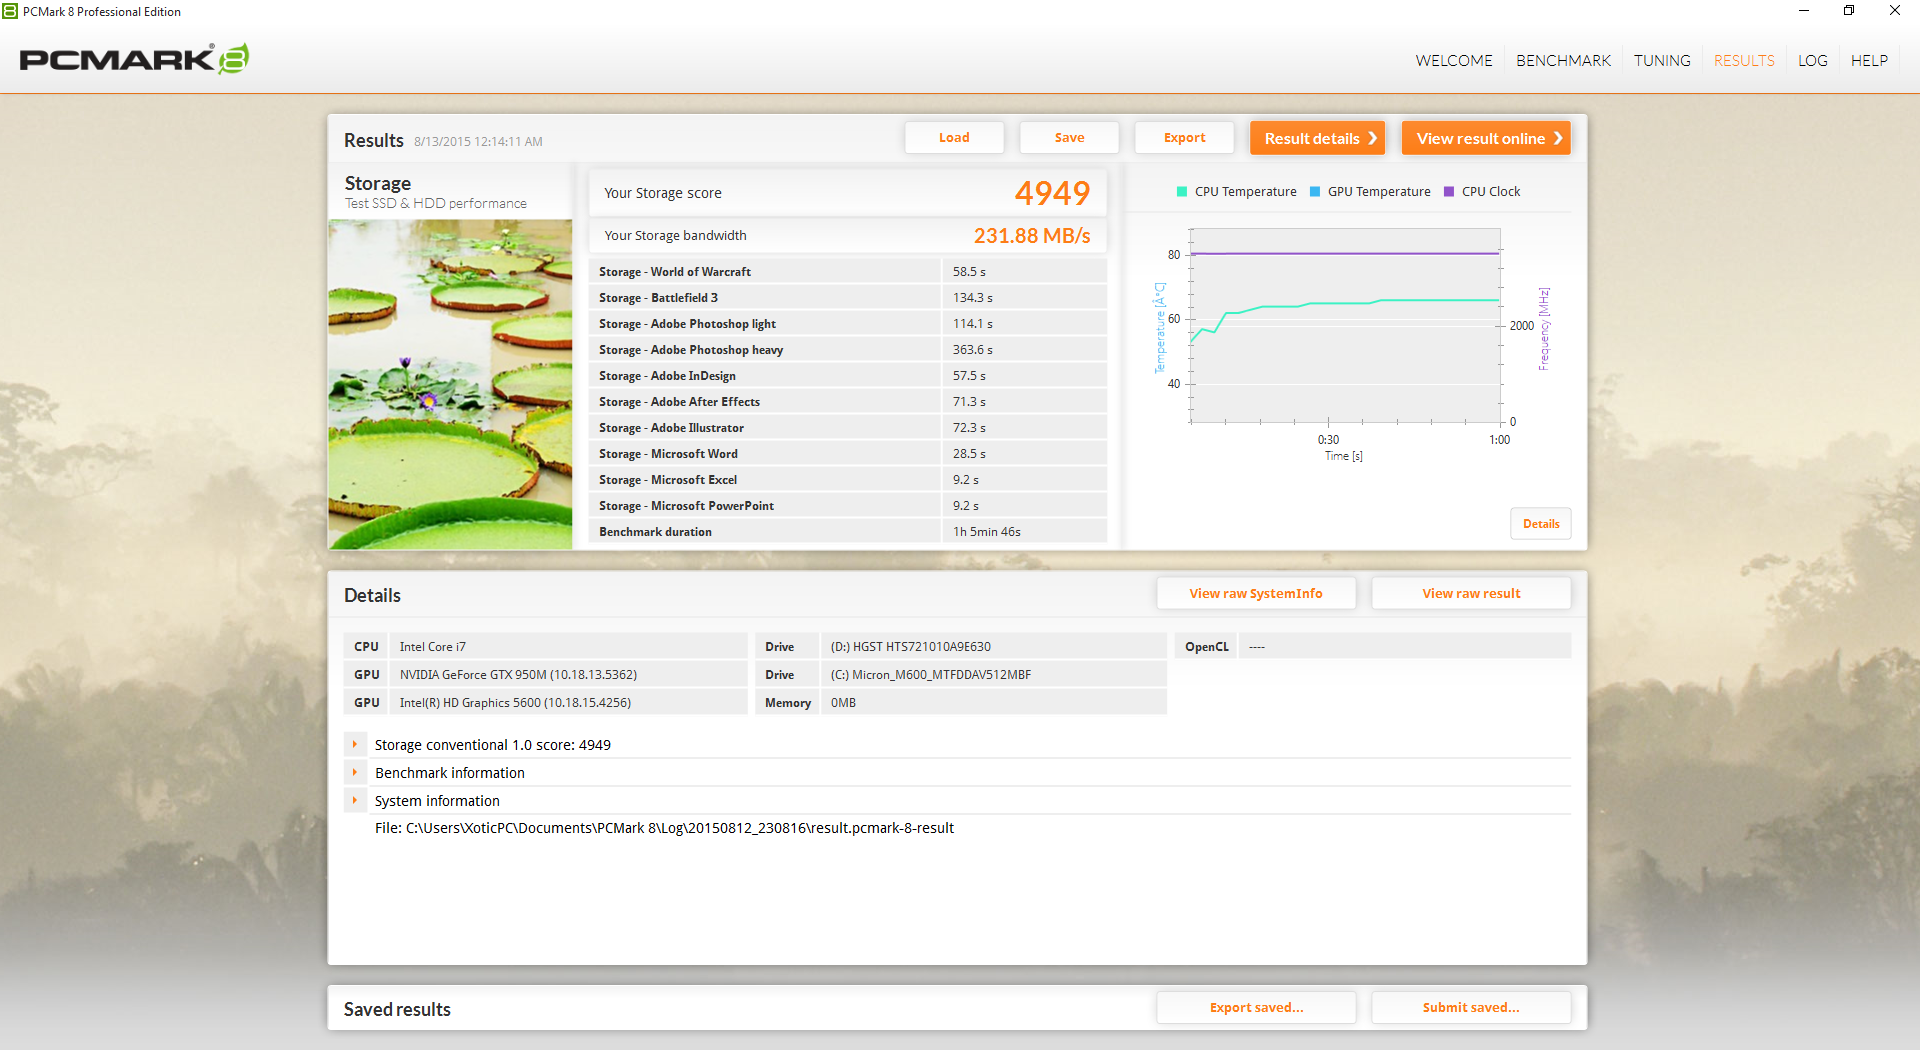Select the Adobe Photoshop light row
1920x1050 pixels.
pyautogui.click(x=848, y=324)
